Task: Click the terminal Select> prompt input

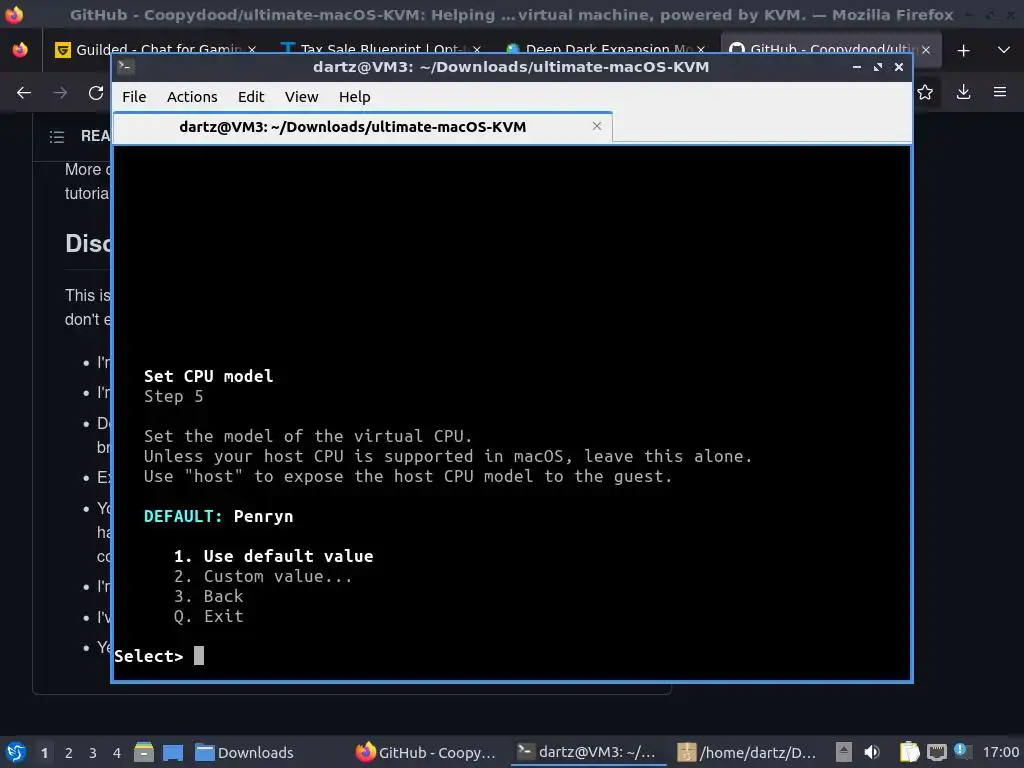Action: tap(199, 655)
